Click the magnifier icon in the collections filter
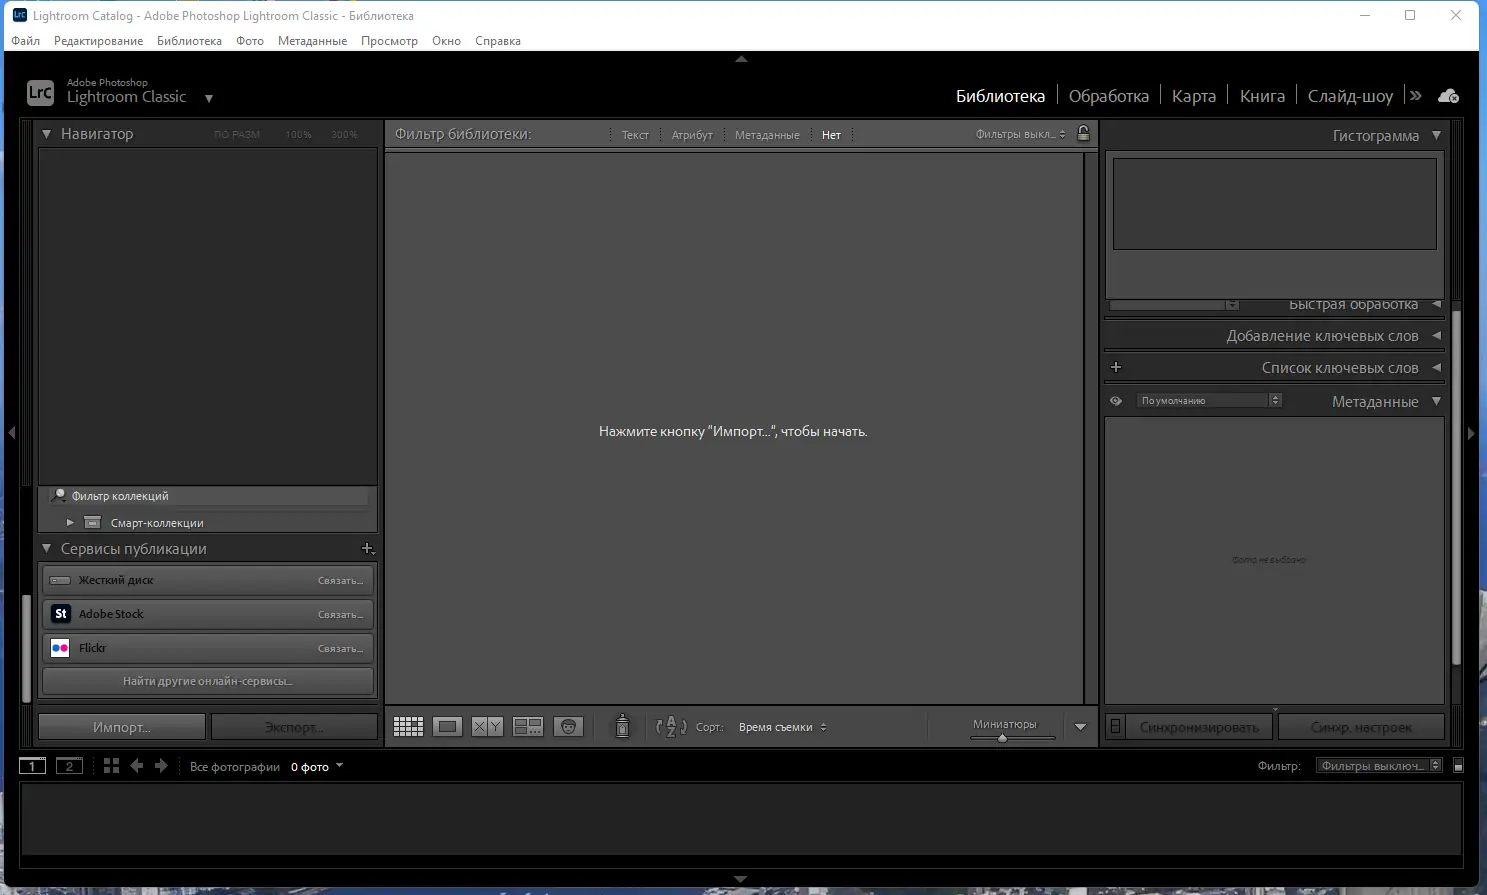This screenshot has height=895, width=1487. pyautogui.click(x=59, y=495)
